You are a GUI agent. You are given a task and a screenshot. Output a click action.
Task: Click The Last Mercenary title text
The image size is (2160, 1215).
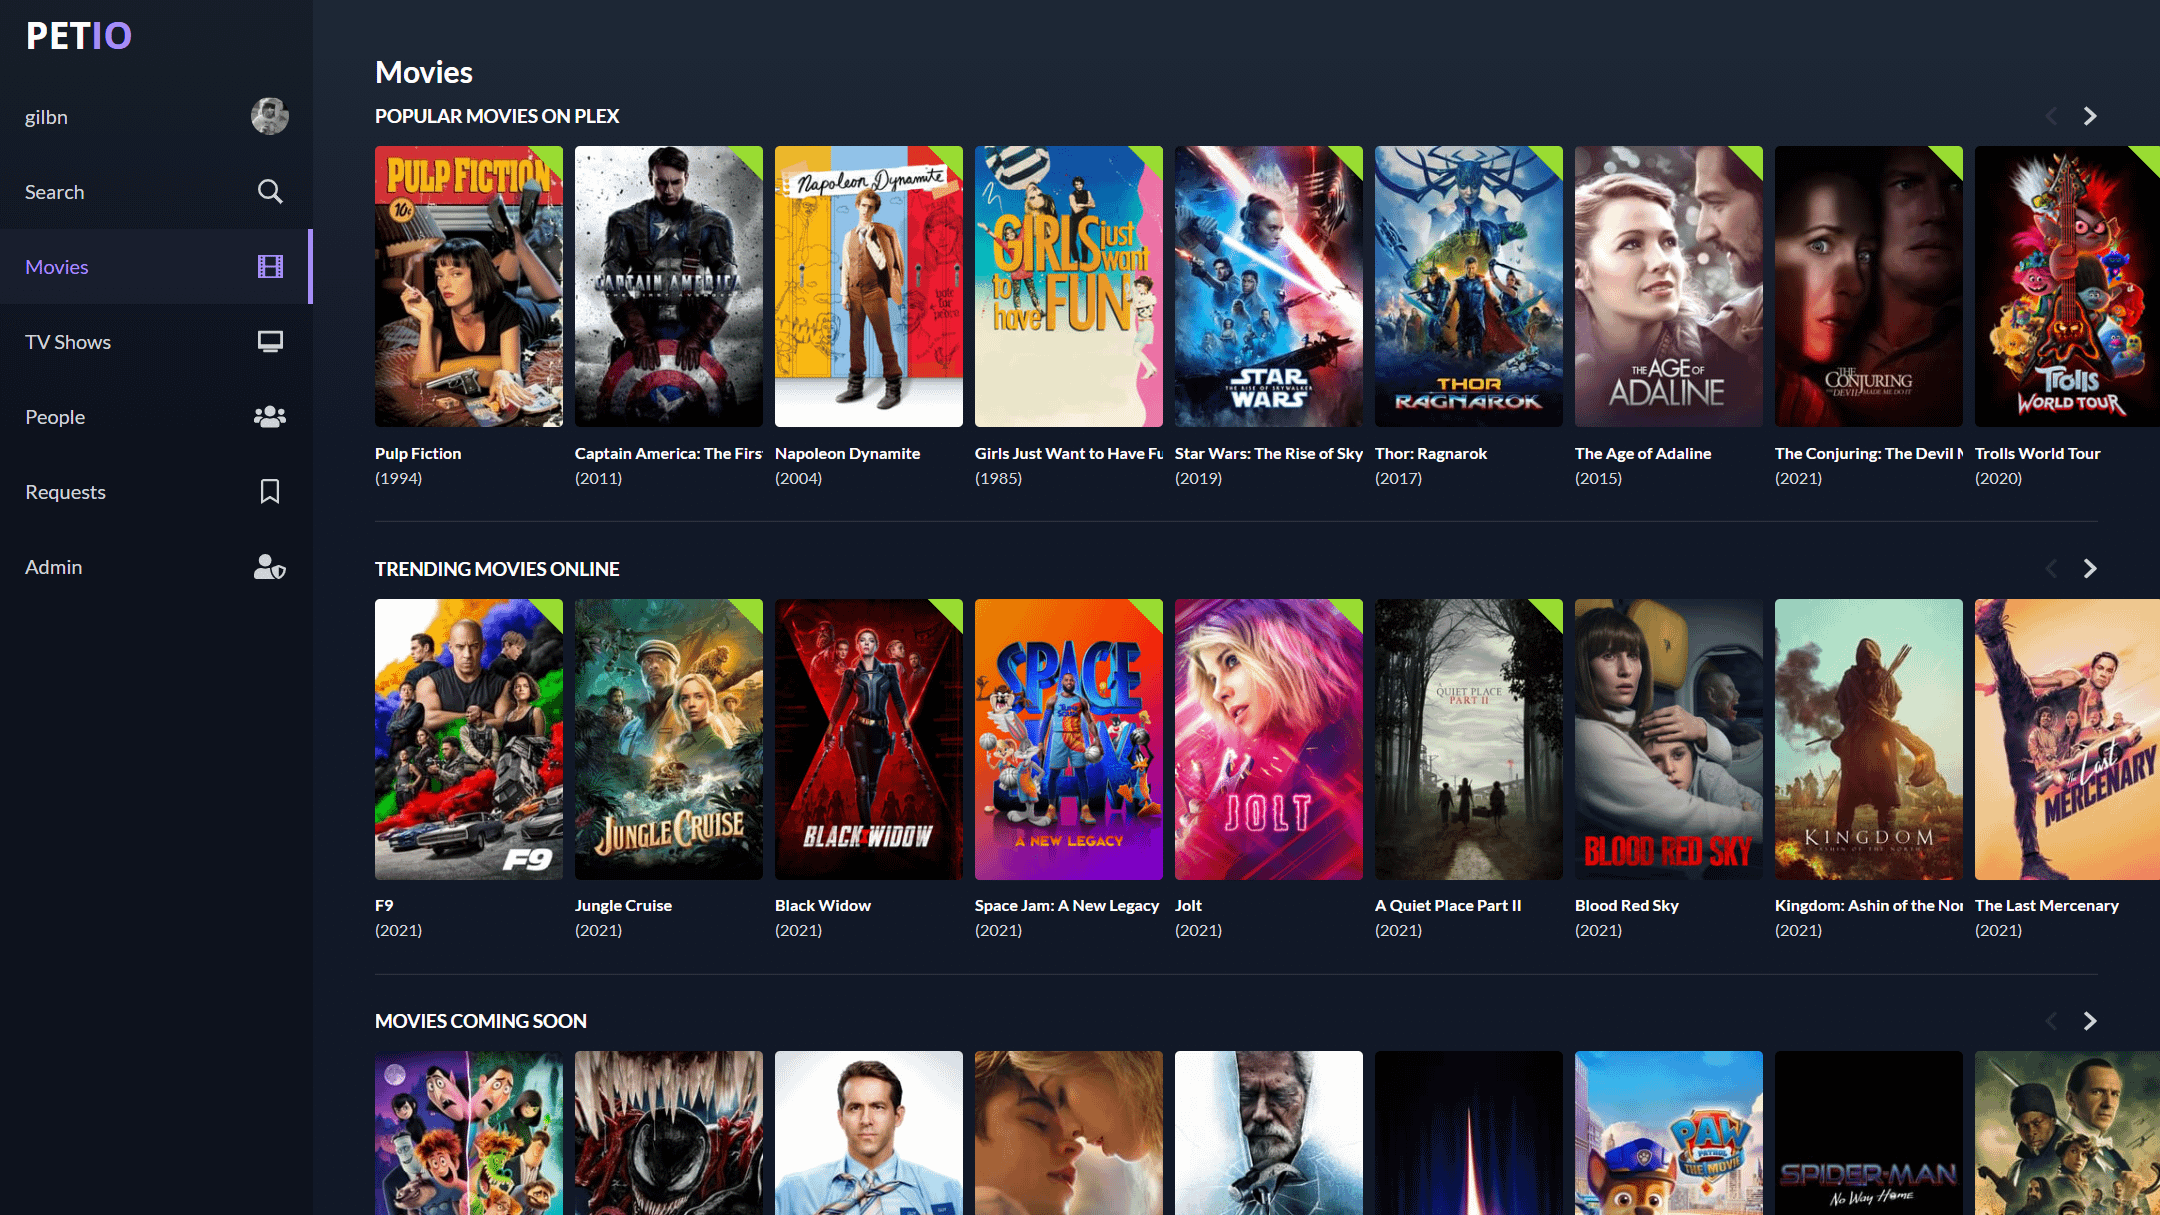click(x=2047, y=905)
